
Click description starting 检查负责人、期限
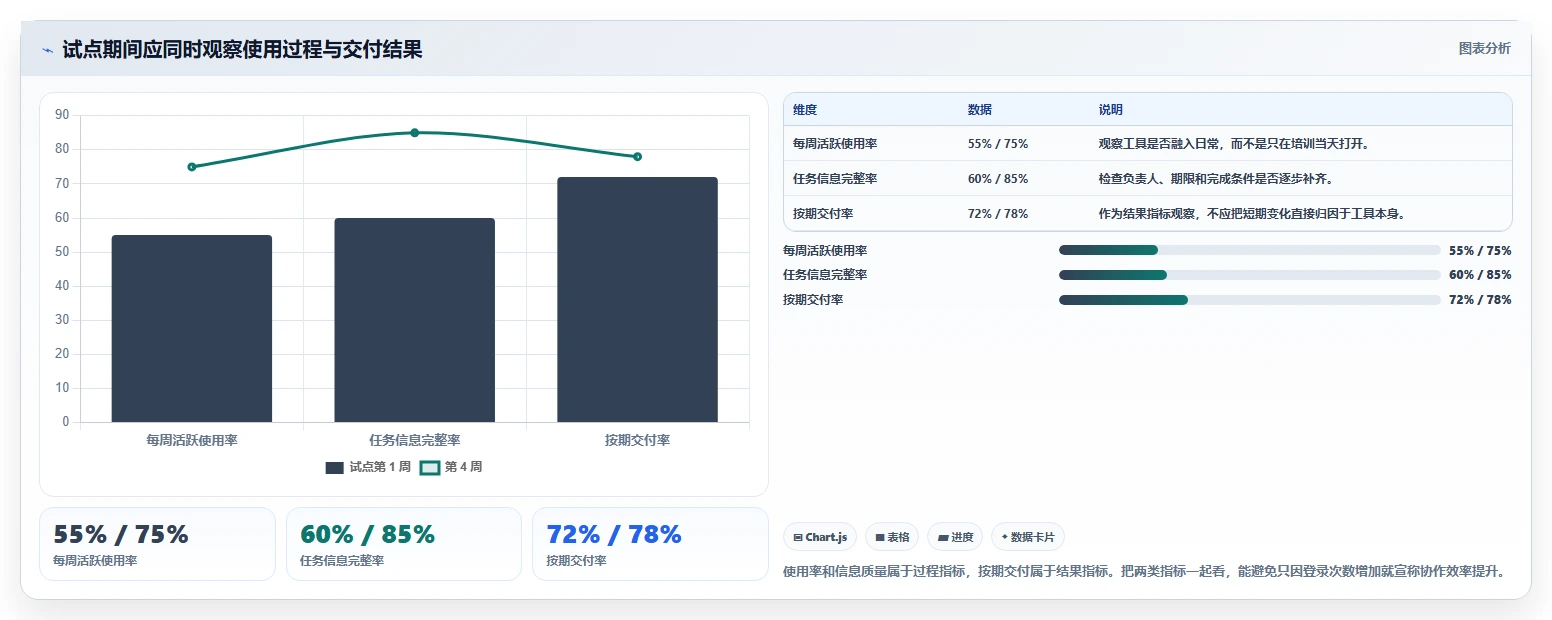coord(1216,179)
